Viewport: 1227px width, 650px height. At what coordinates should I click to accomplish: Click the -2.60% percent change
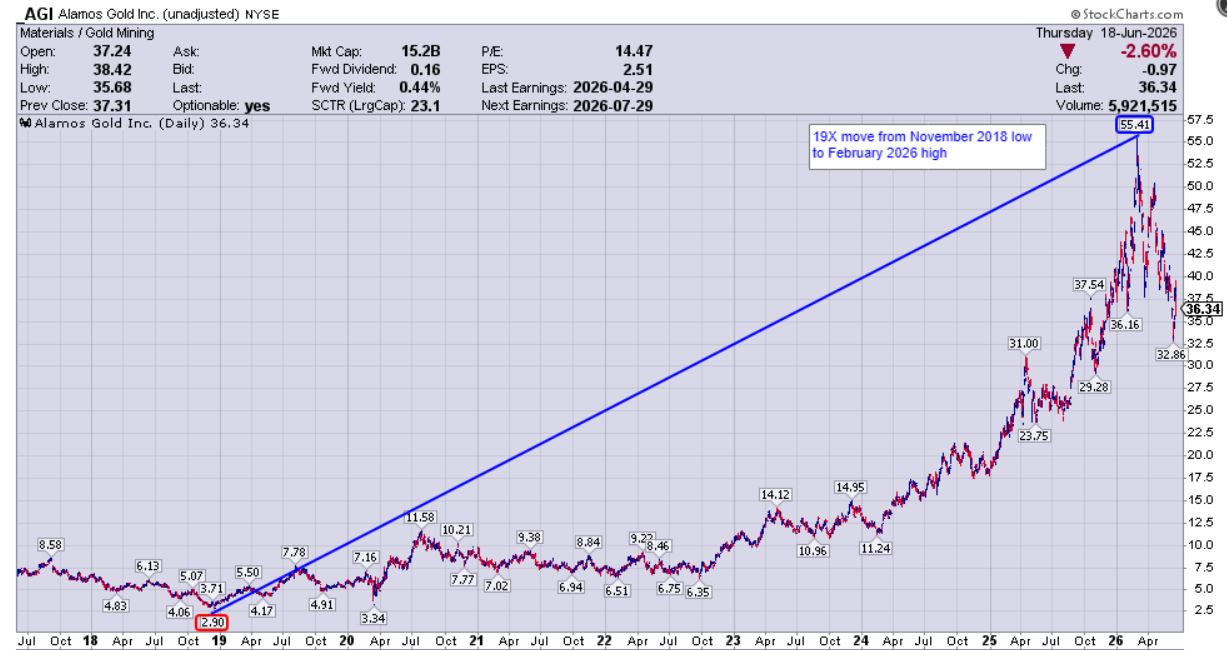[1150, 52]
